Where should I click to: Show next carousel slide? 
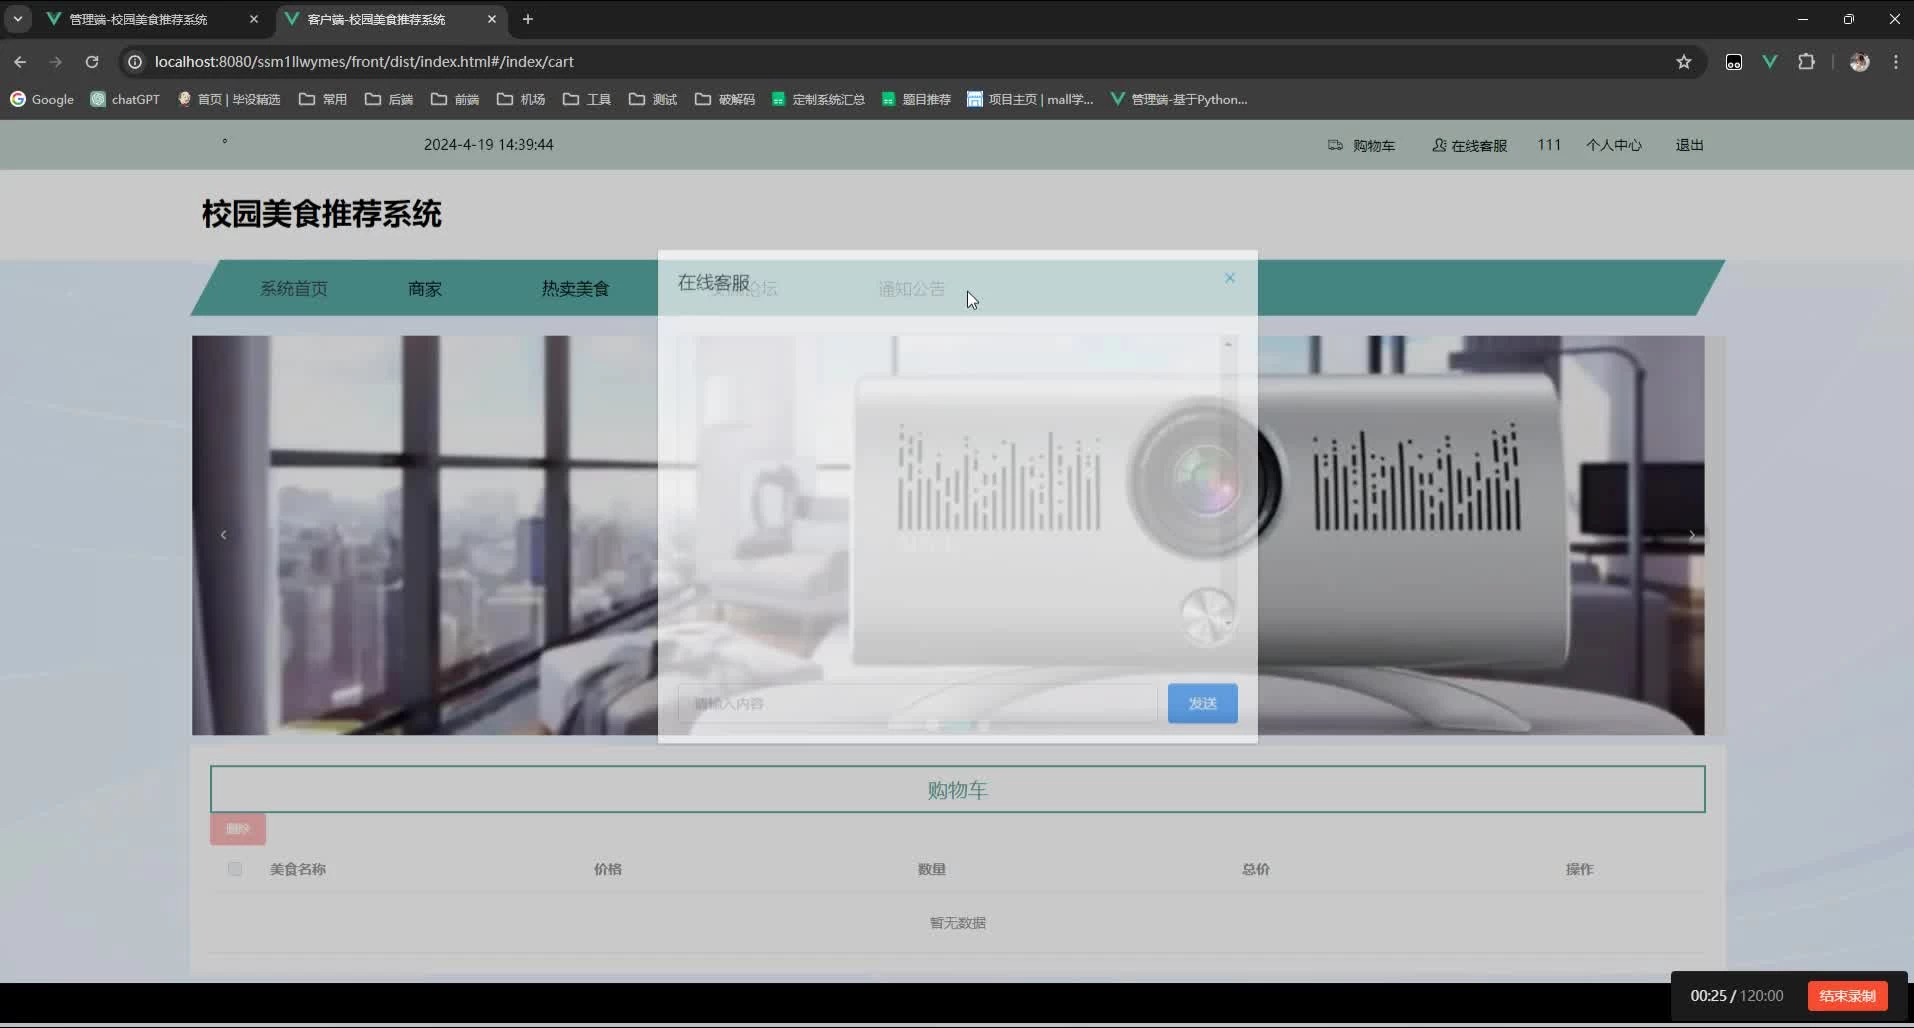tap(1692, 535)
